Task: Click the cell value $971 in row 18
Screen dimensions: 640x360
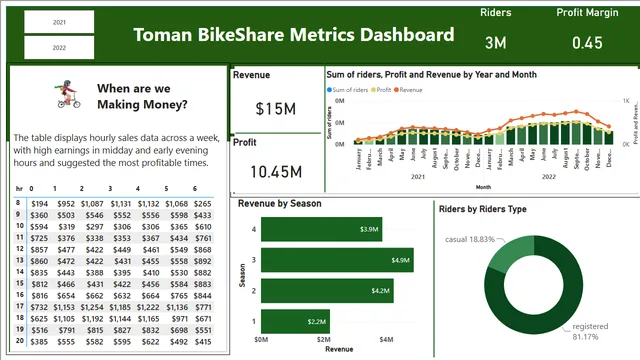Action: pyautogui.click(x=180, y=319)
